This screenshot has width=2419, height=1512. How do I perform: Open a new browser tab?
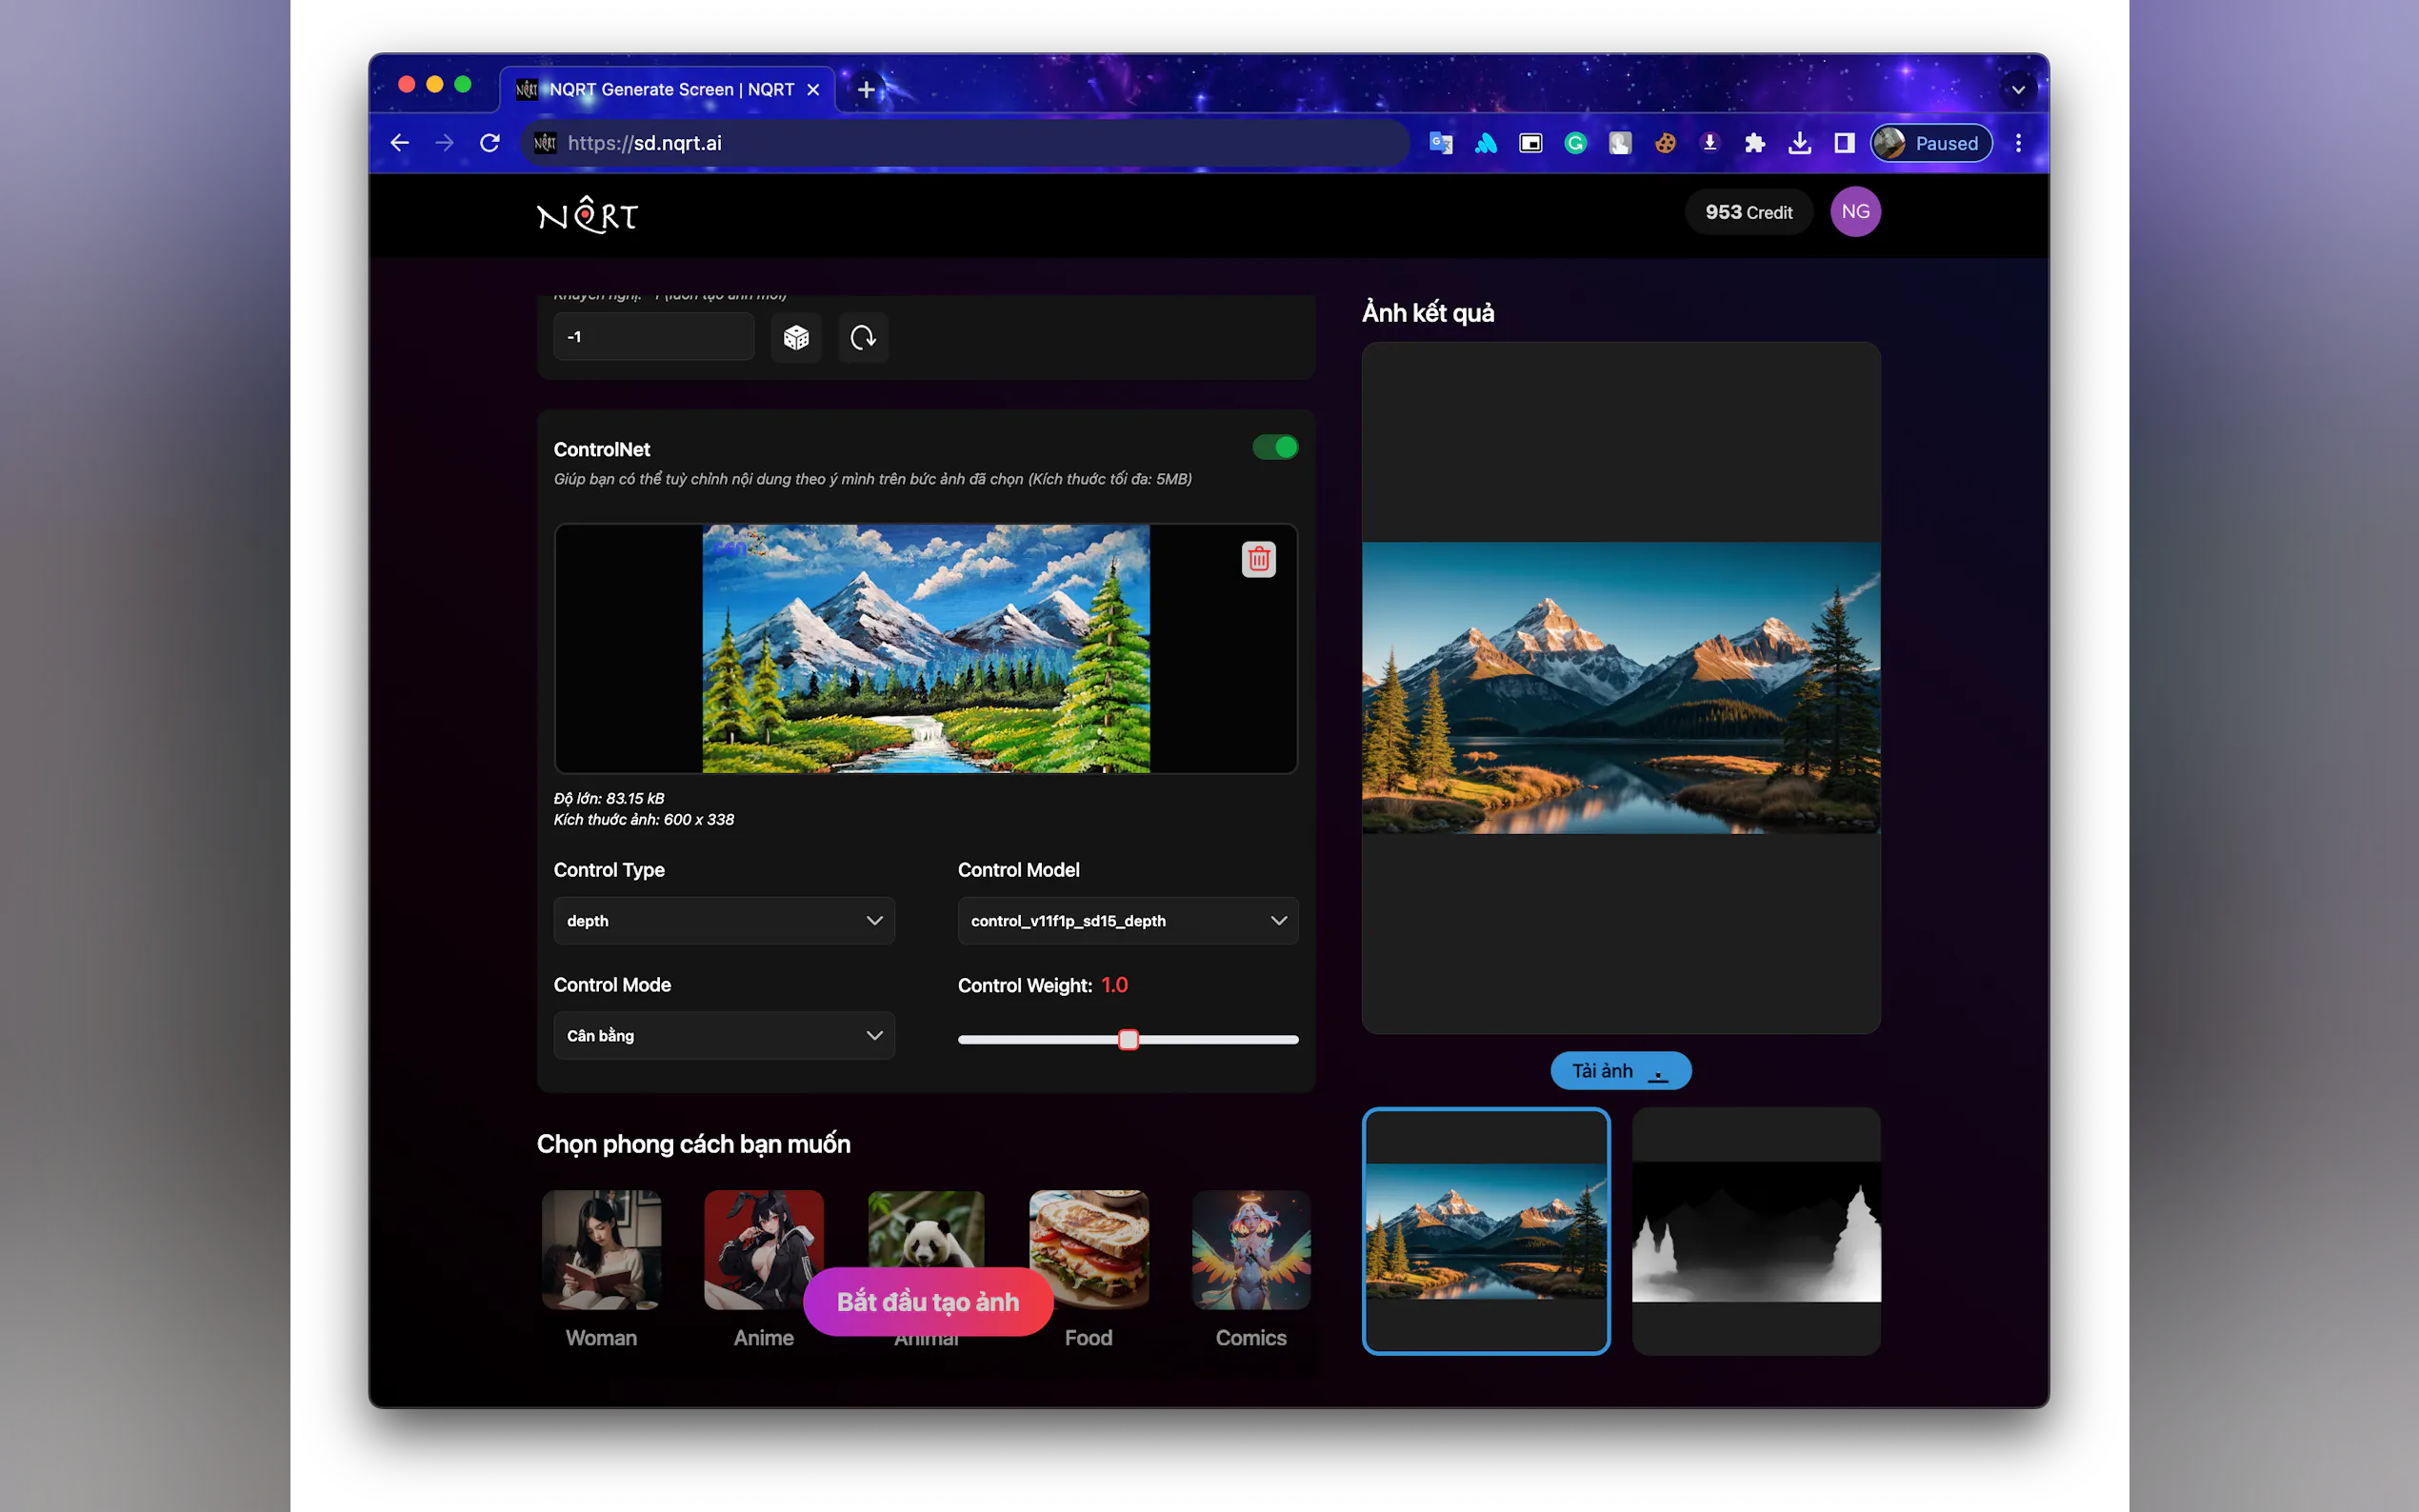pos(866,89)
